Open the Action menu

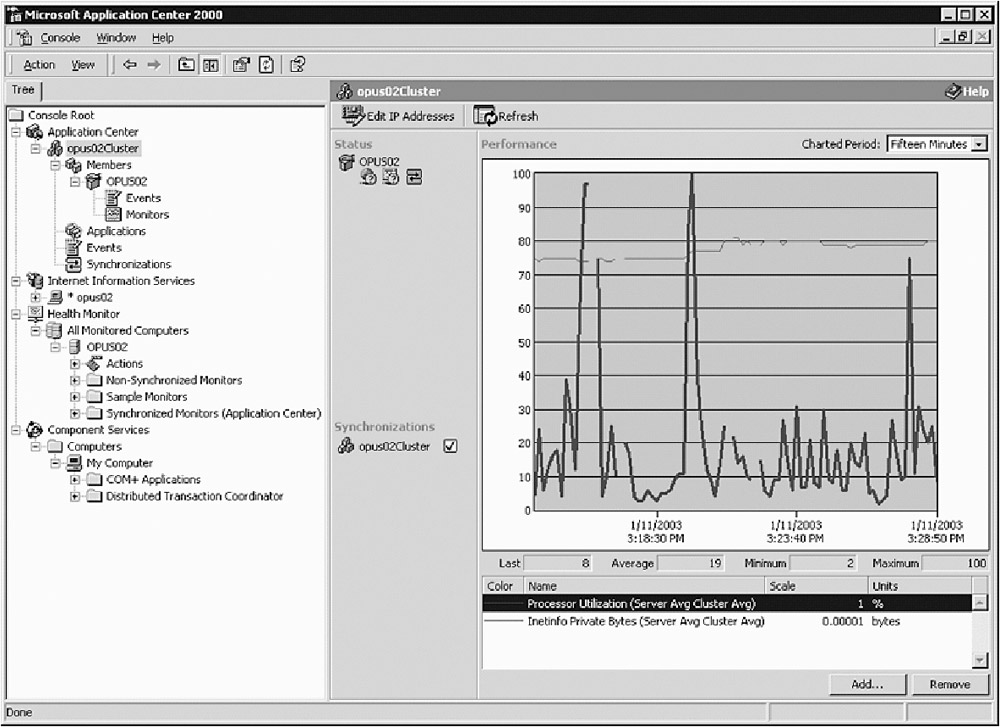click(39, 65)
